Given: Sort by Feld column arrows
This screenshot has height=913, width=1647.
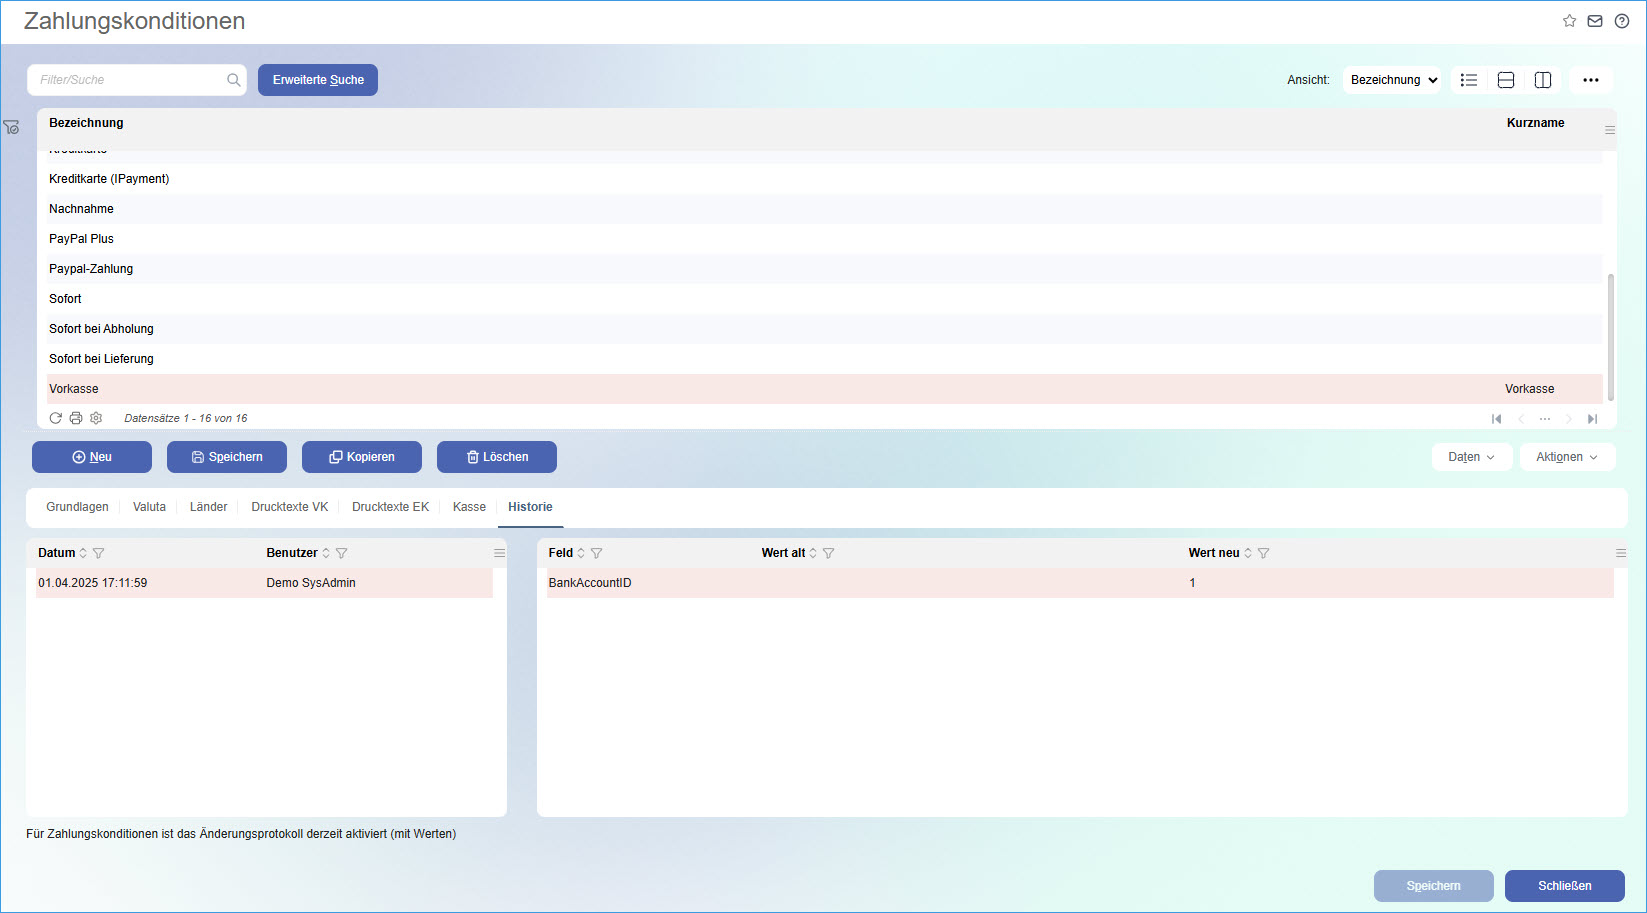Looking at the screenshot, I should click(x=581, y=553).
